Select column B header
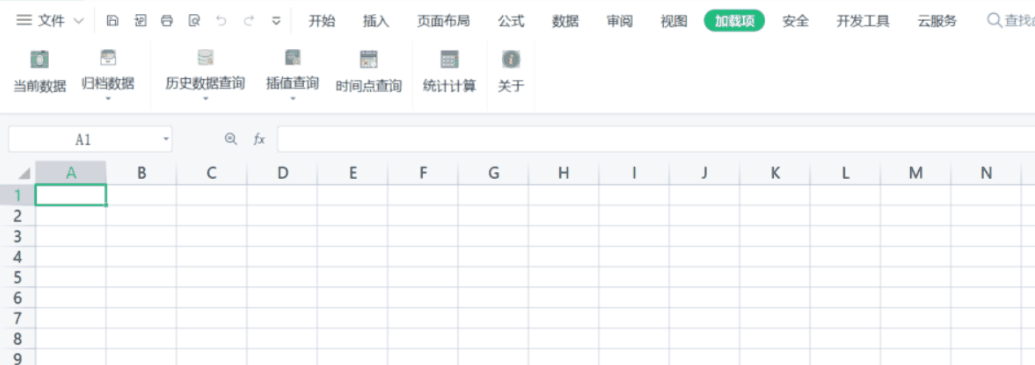 (x=141, y=173)
